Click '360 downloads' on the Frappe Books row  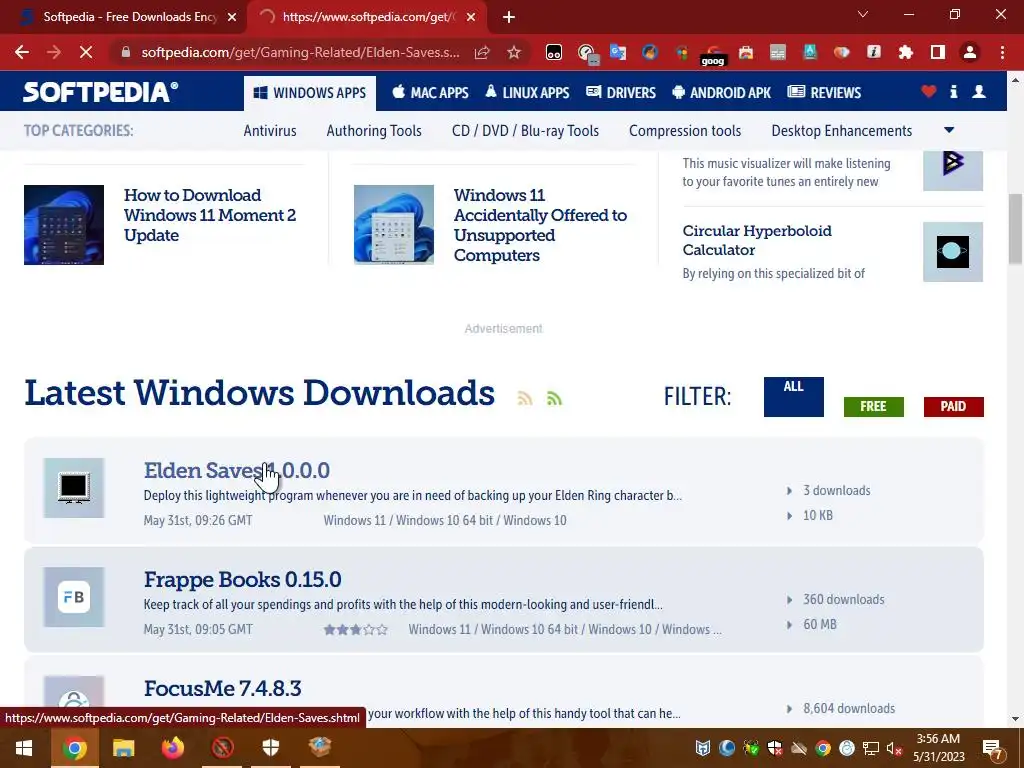[844, 600]
